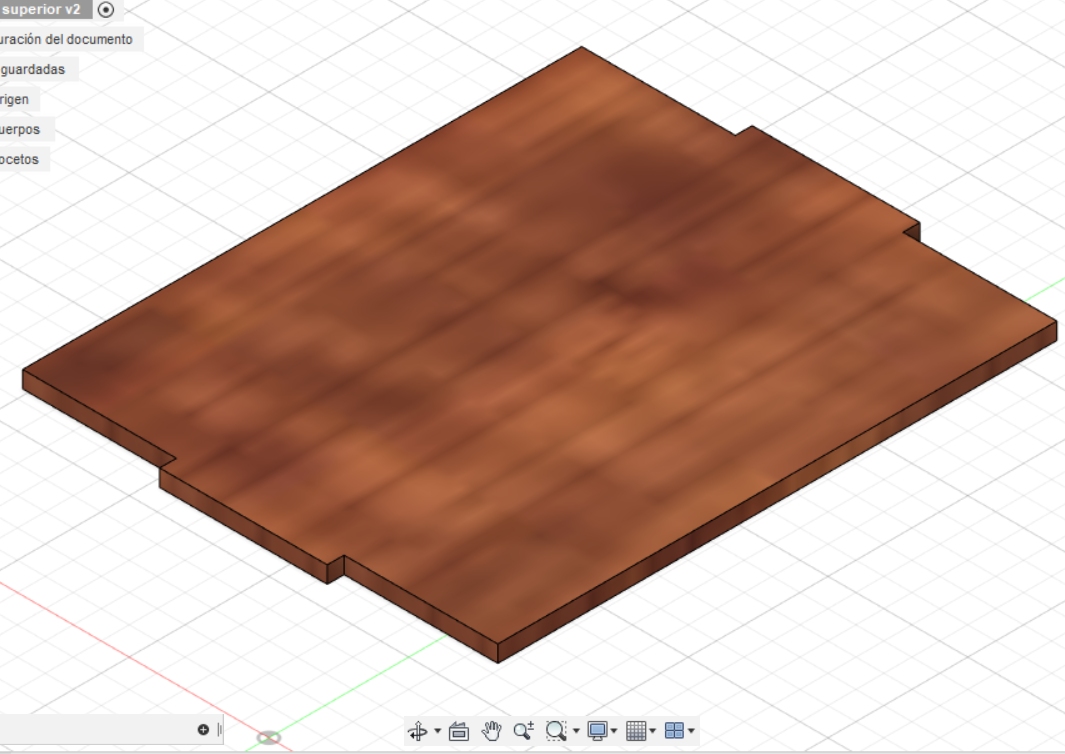This screenshot has width=1065, height=754.
Task: Expand the Grid and Snaps dropdown arrow
Action: pos(653,732)
